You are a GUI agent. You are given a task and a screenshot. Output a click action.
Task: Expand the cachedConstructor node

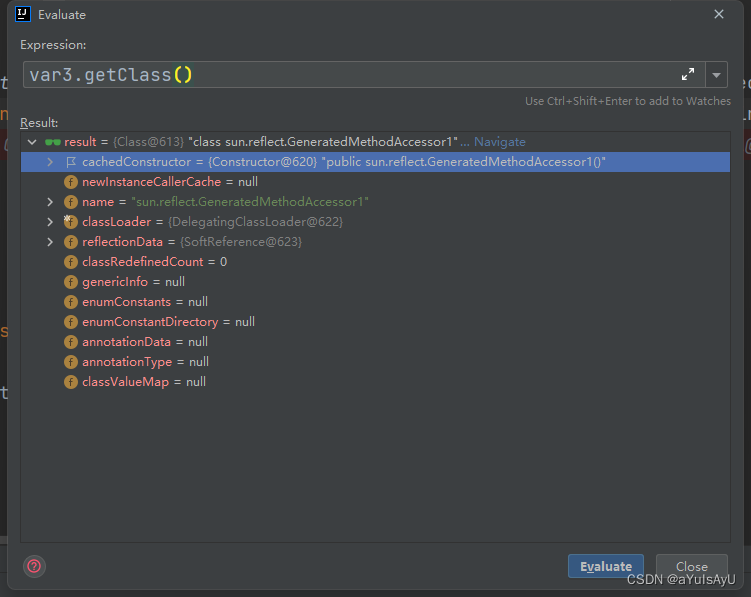pos(50,162)
